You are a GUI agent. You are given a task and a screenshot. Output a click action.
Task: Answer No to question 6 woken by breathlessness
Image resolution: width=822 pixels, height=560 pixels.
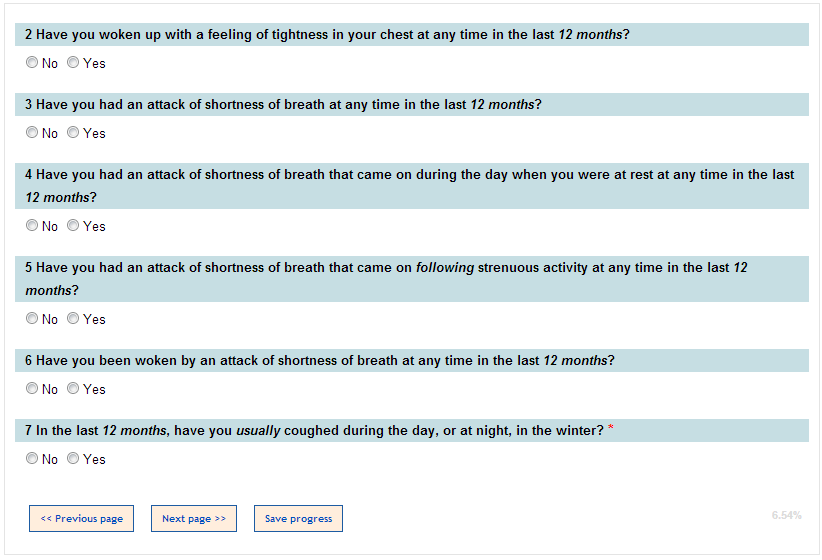(32, 389)
